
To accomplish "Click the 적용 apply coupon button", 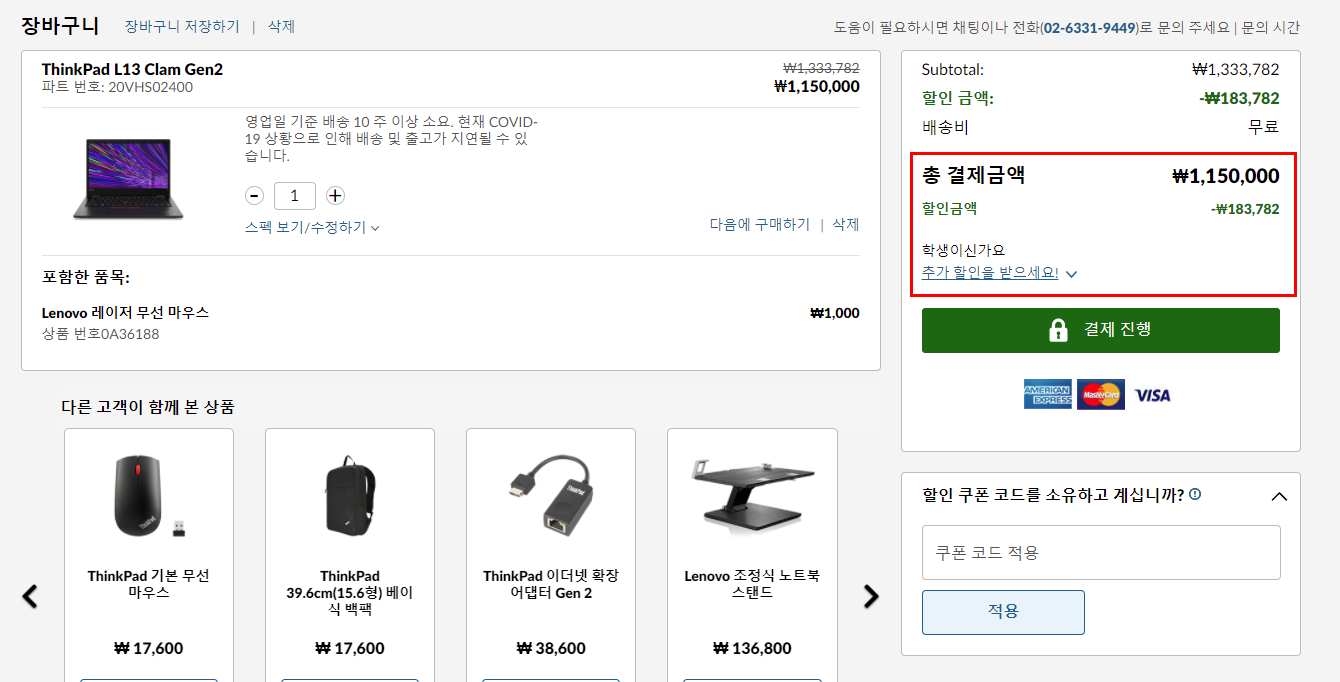I will pos(1003,612).
